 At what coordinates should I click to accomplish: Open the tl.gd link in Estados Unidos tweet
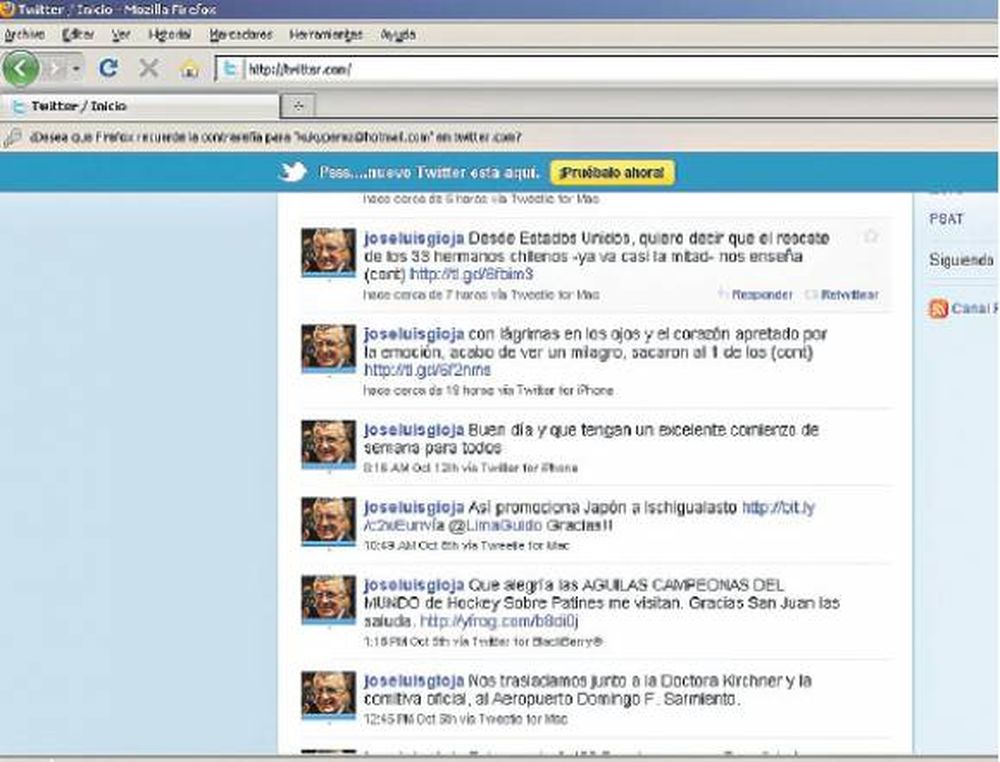pyautogui.click(x=472, y=275)
